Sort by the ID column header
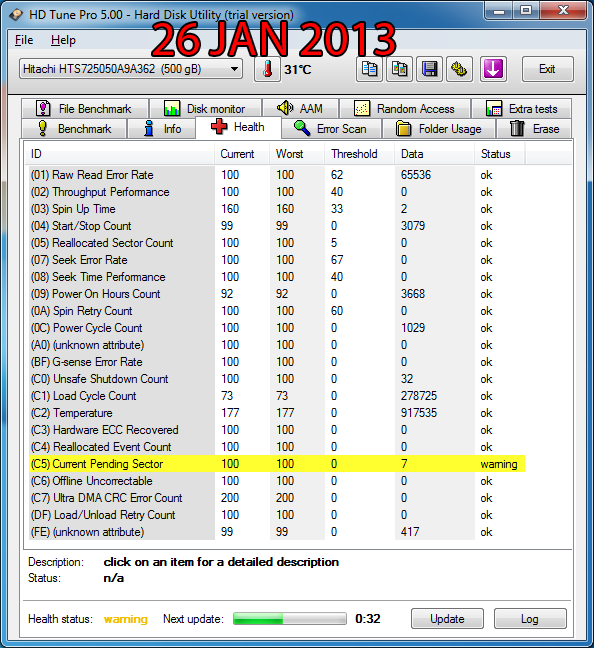Image resolution: width=594 pixels, height=648 pixels. point(119,154)
